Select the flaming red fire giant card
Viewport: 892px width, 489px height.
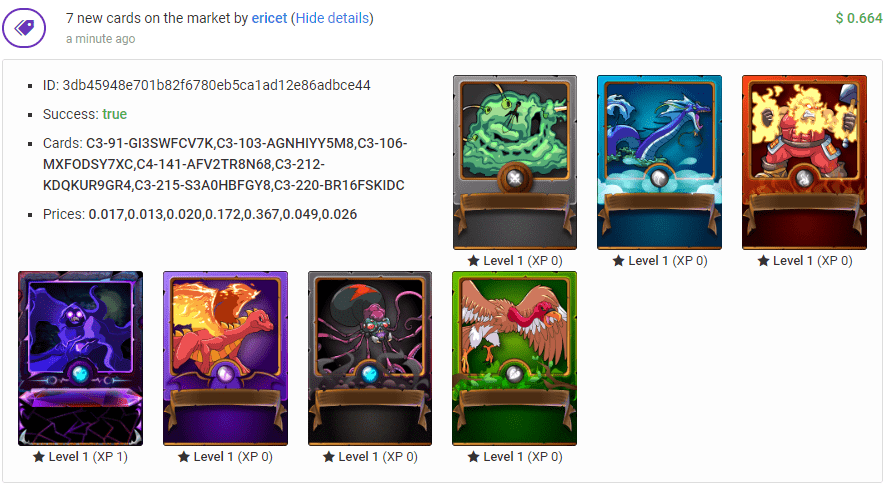[x=804, y=162]
